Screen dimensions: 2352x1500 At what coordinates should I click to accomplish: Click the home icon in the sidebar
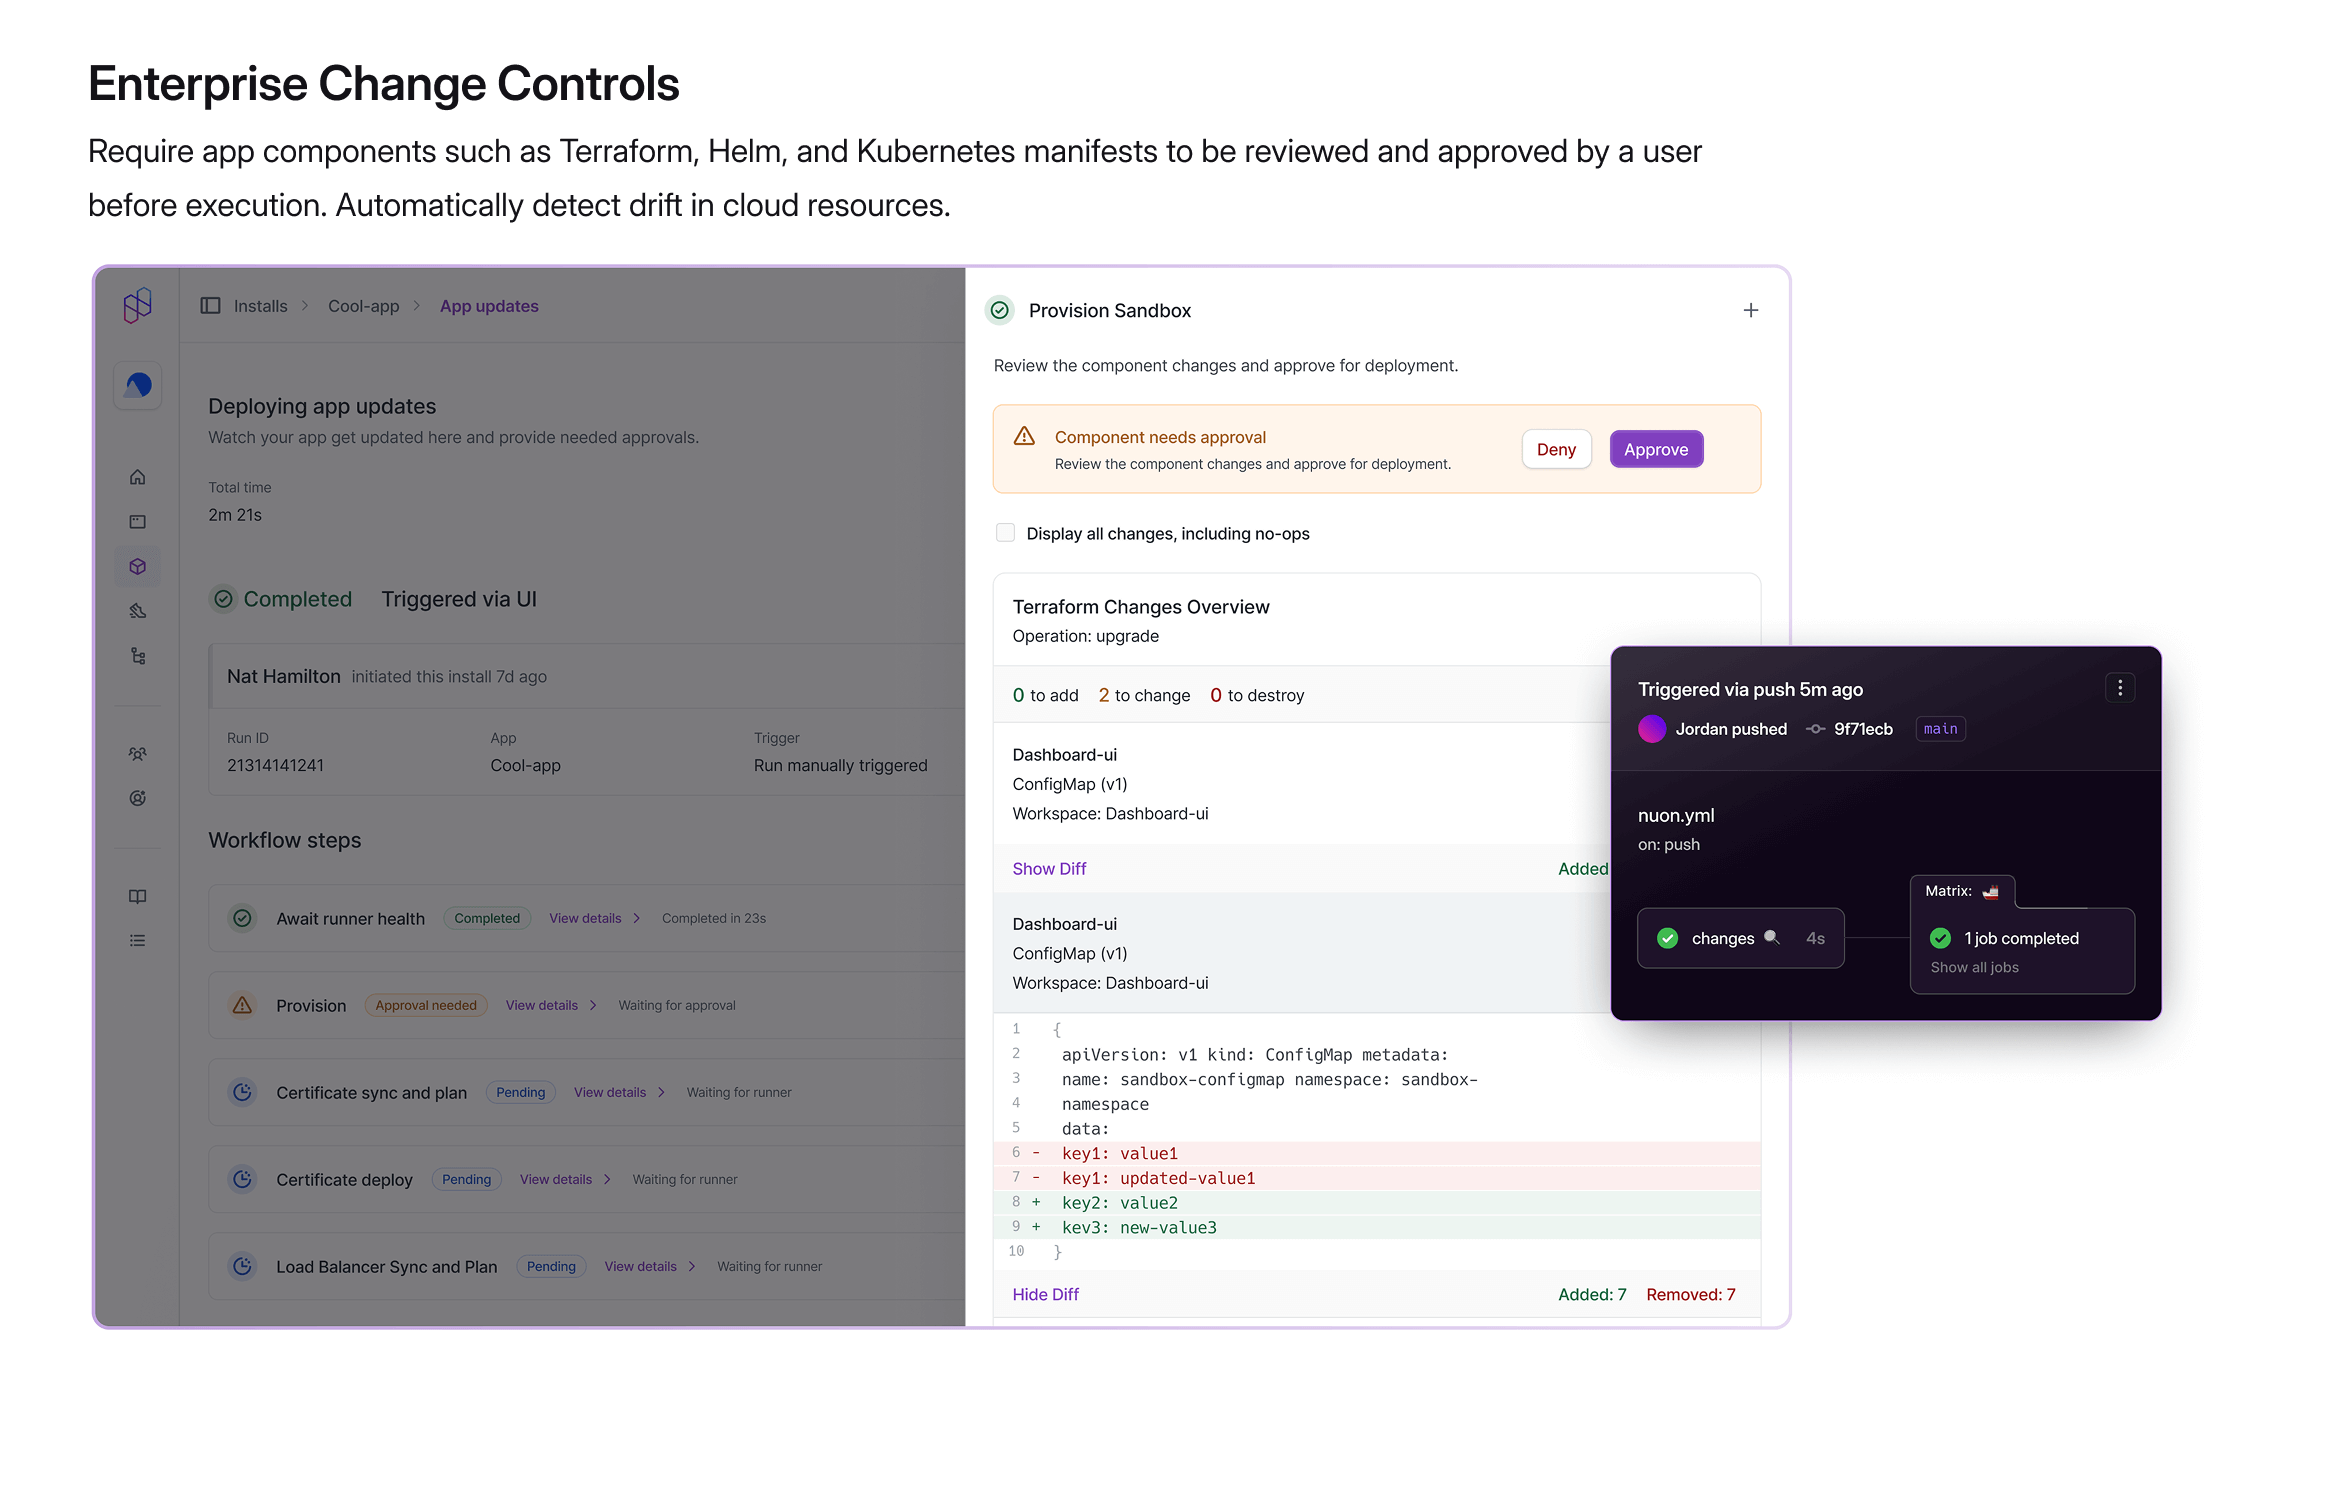[138, 477]
